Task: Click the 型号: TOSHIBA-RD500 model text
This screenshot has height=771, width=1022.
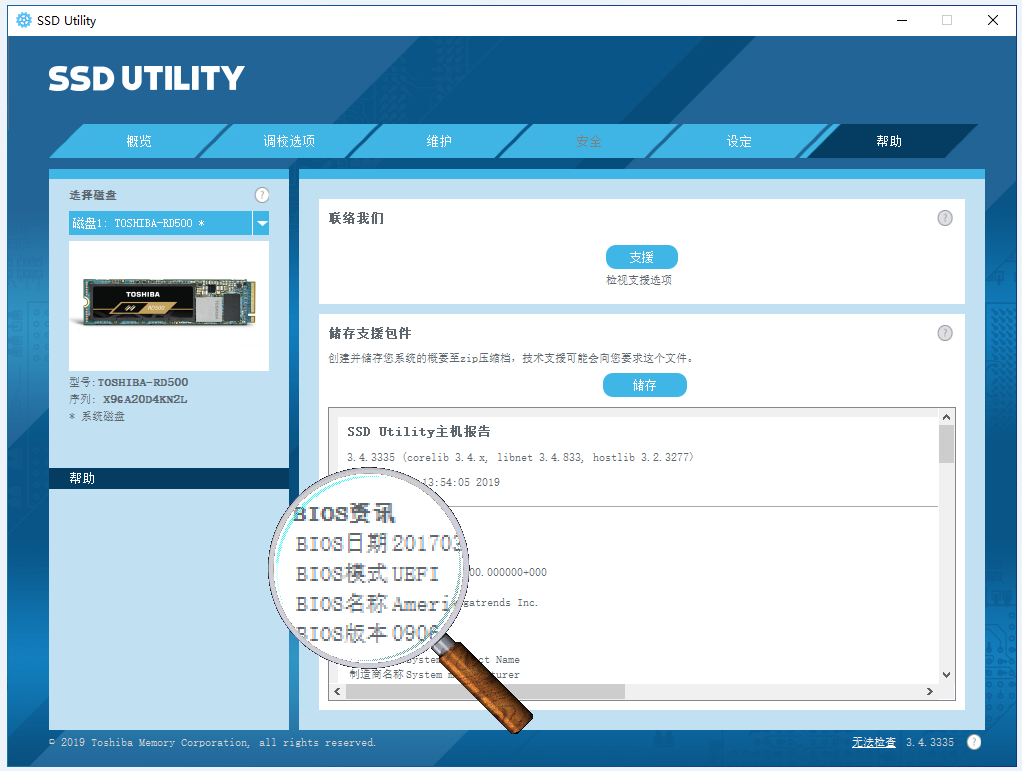Action: pyautogui.click(x=129, y=382)
